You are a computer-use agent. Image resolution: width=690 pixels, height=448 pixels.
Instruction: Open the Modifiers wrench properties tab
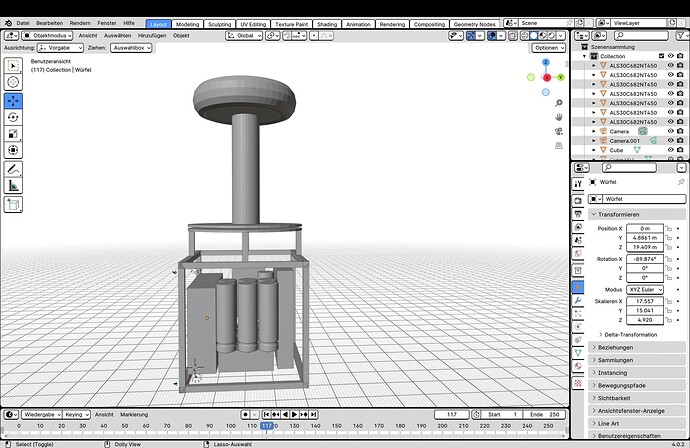[x=578, y=301]
